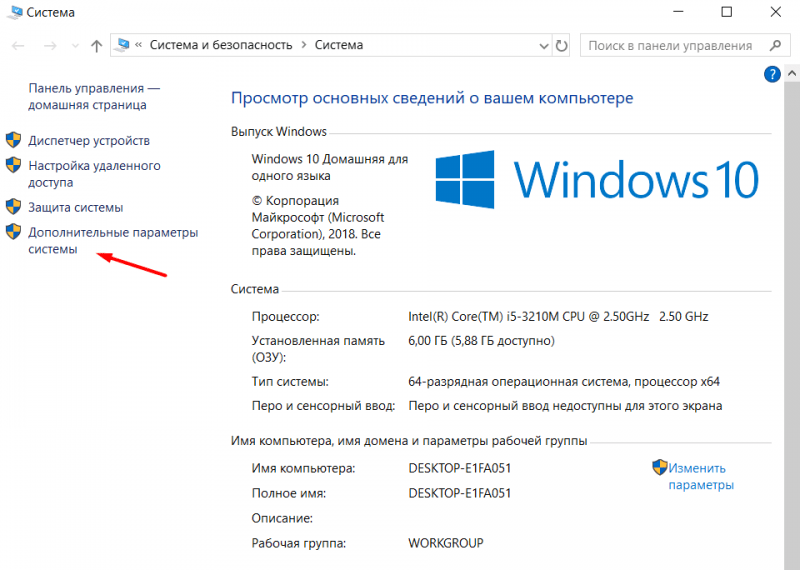This screenshot has width=800, height=570.
Task: Click the scroll up arrow of scrollbar
Action: (x=792, y=73)
